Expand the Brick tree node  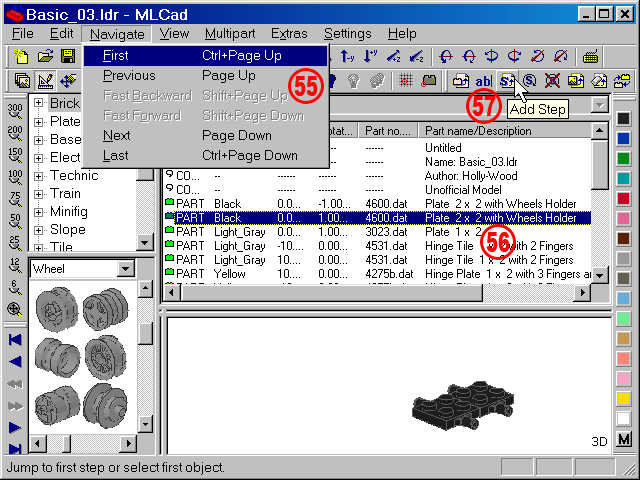[38, 103]
